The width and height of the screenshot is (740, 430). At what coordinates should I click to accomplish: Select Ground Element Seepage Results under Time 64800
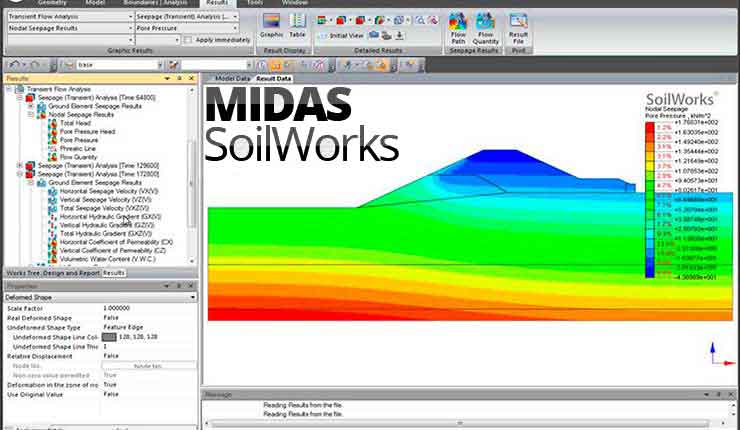click(95, 106)
